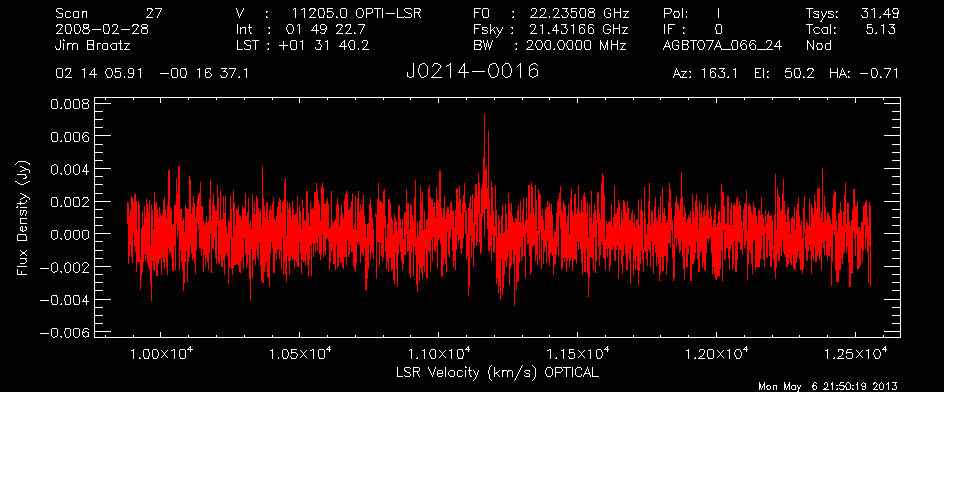The width and height of the screenshot is (962, 490).
Task: Click the -0.004 y-axis tick label
Action: point(65,301)
